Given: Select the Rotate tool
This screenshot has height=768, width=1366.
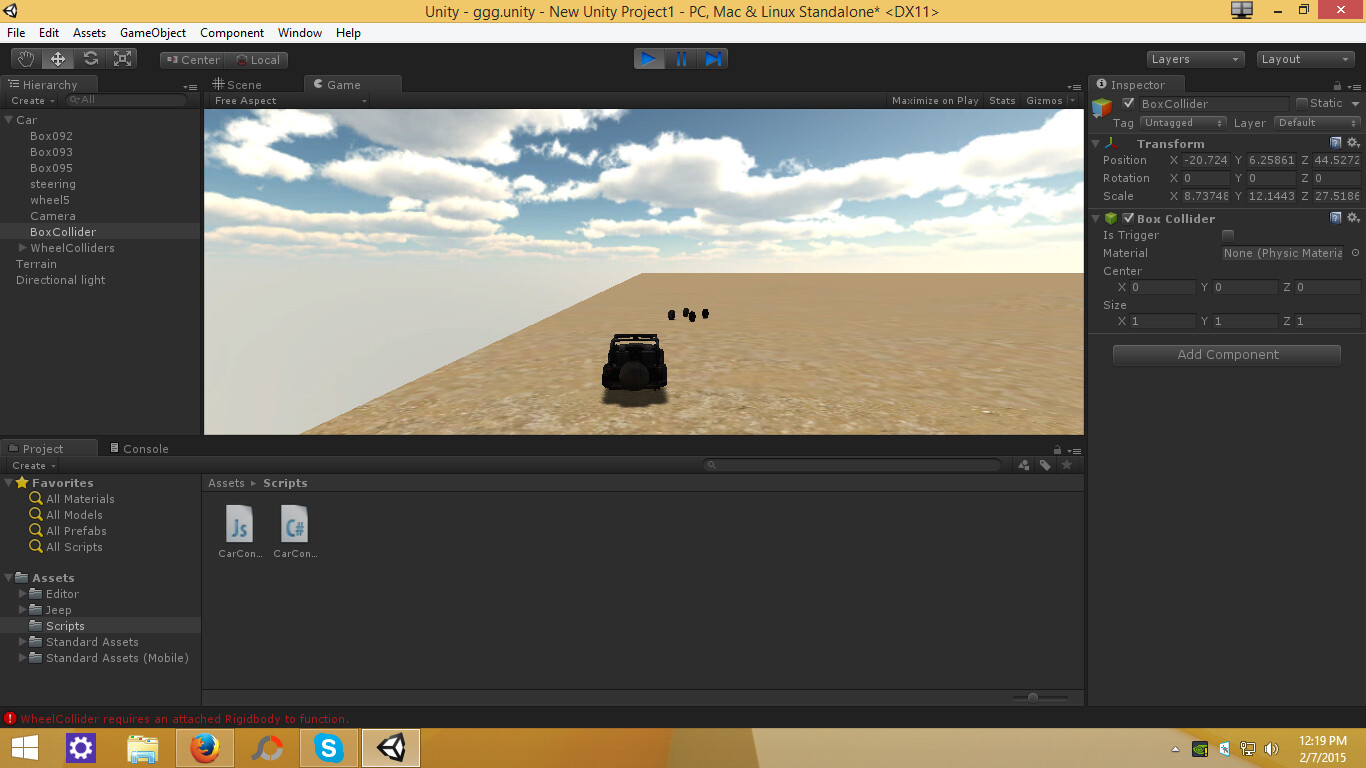Looking at the screenshot, I should coord(90,58).
